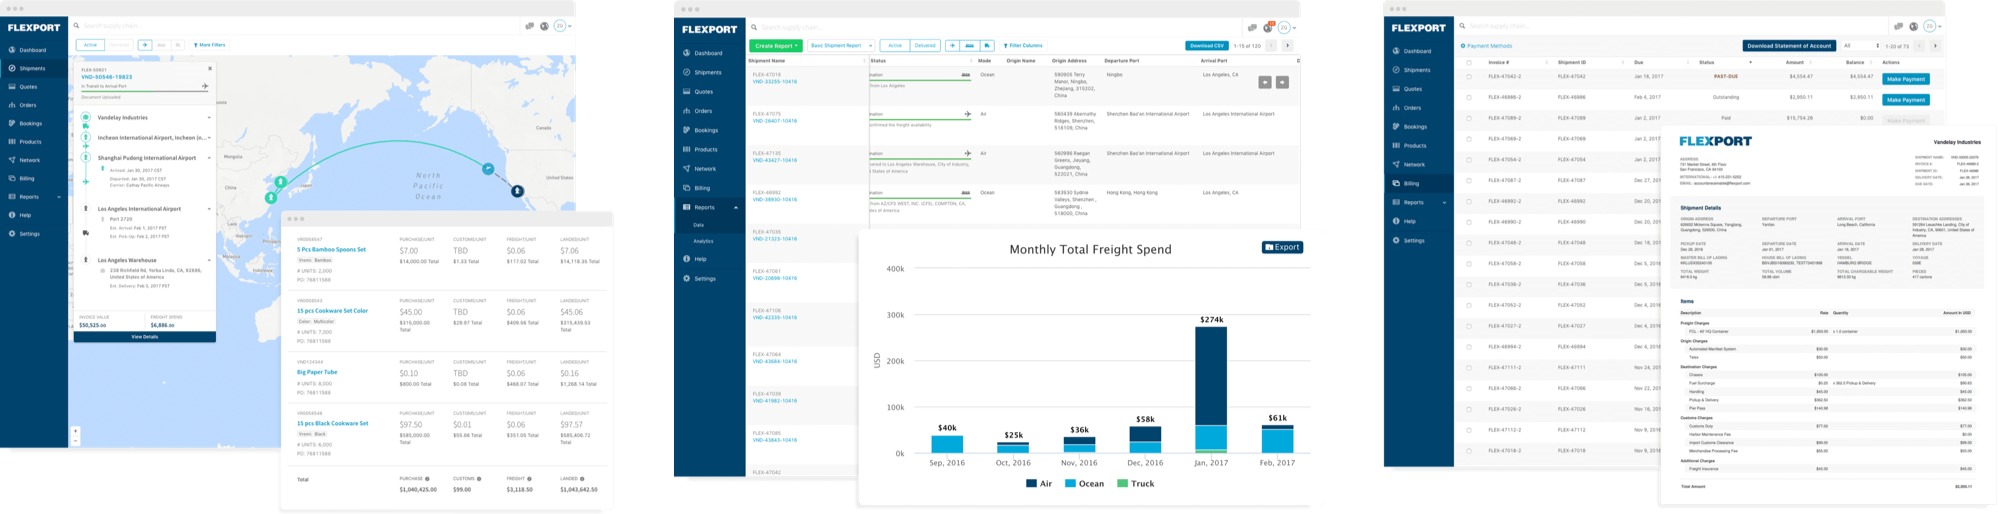Check the box for invoice FLEX-47089-2
The width and height of the screenshot is (1998, 514).
click(x=1469, y=118)
